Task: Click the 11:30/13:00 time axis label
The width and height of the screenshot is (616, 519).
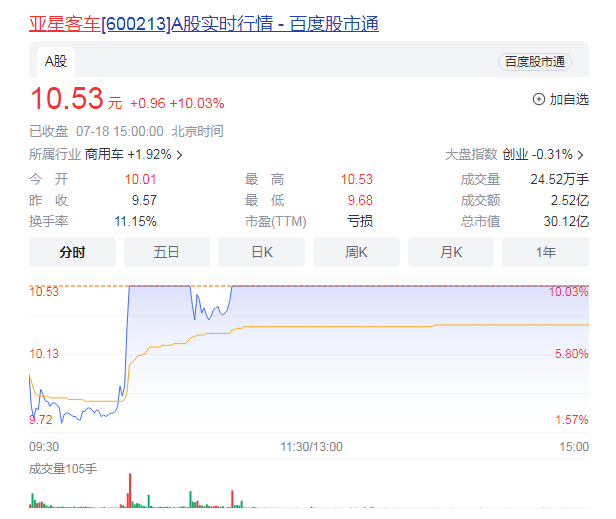Action: (309, 447)
